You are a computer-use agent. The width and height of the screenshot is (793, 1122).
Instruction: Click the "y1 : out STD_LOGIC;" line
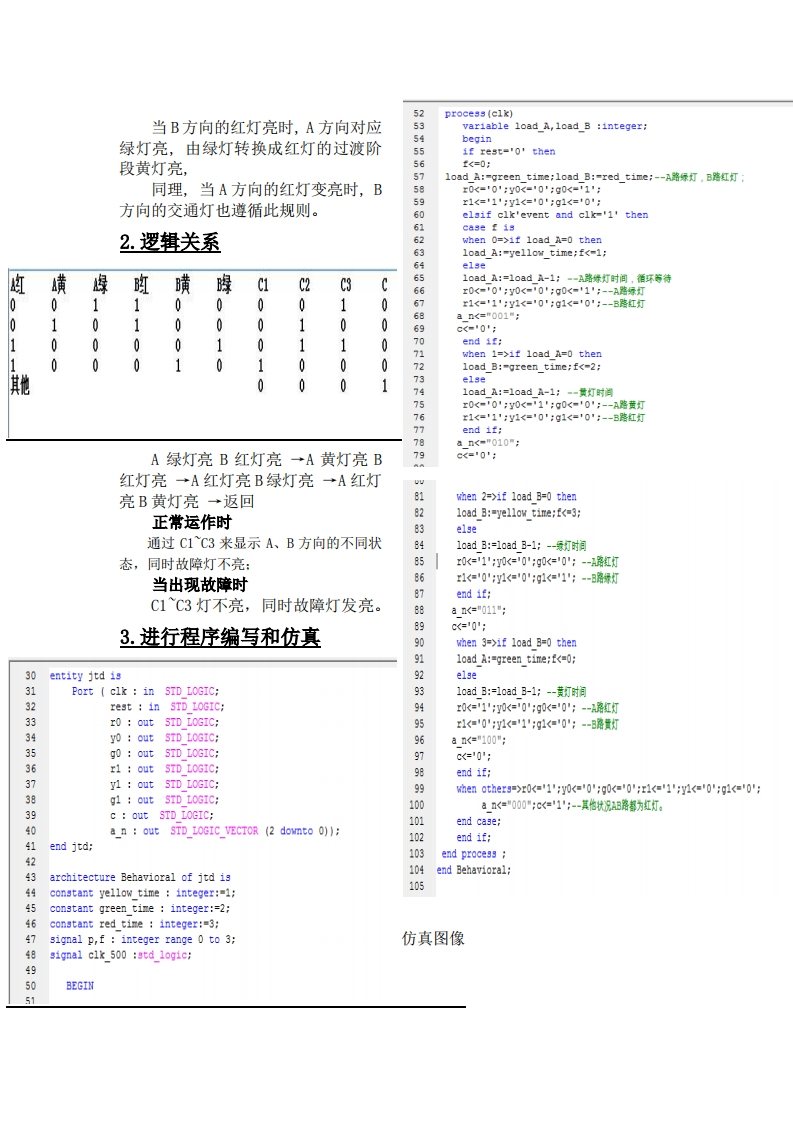pyautogui.click(x=165, y=785)
